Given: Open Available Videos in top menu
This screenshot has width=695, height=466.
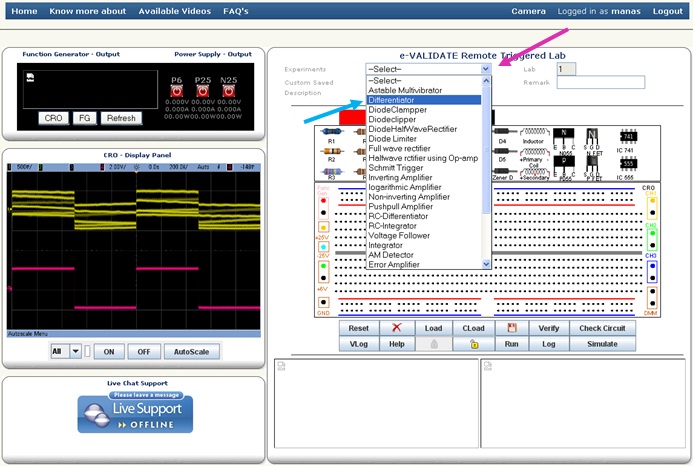Looking at the screenshot, I should coord(174,11).
